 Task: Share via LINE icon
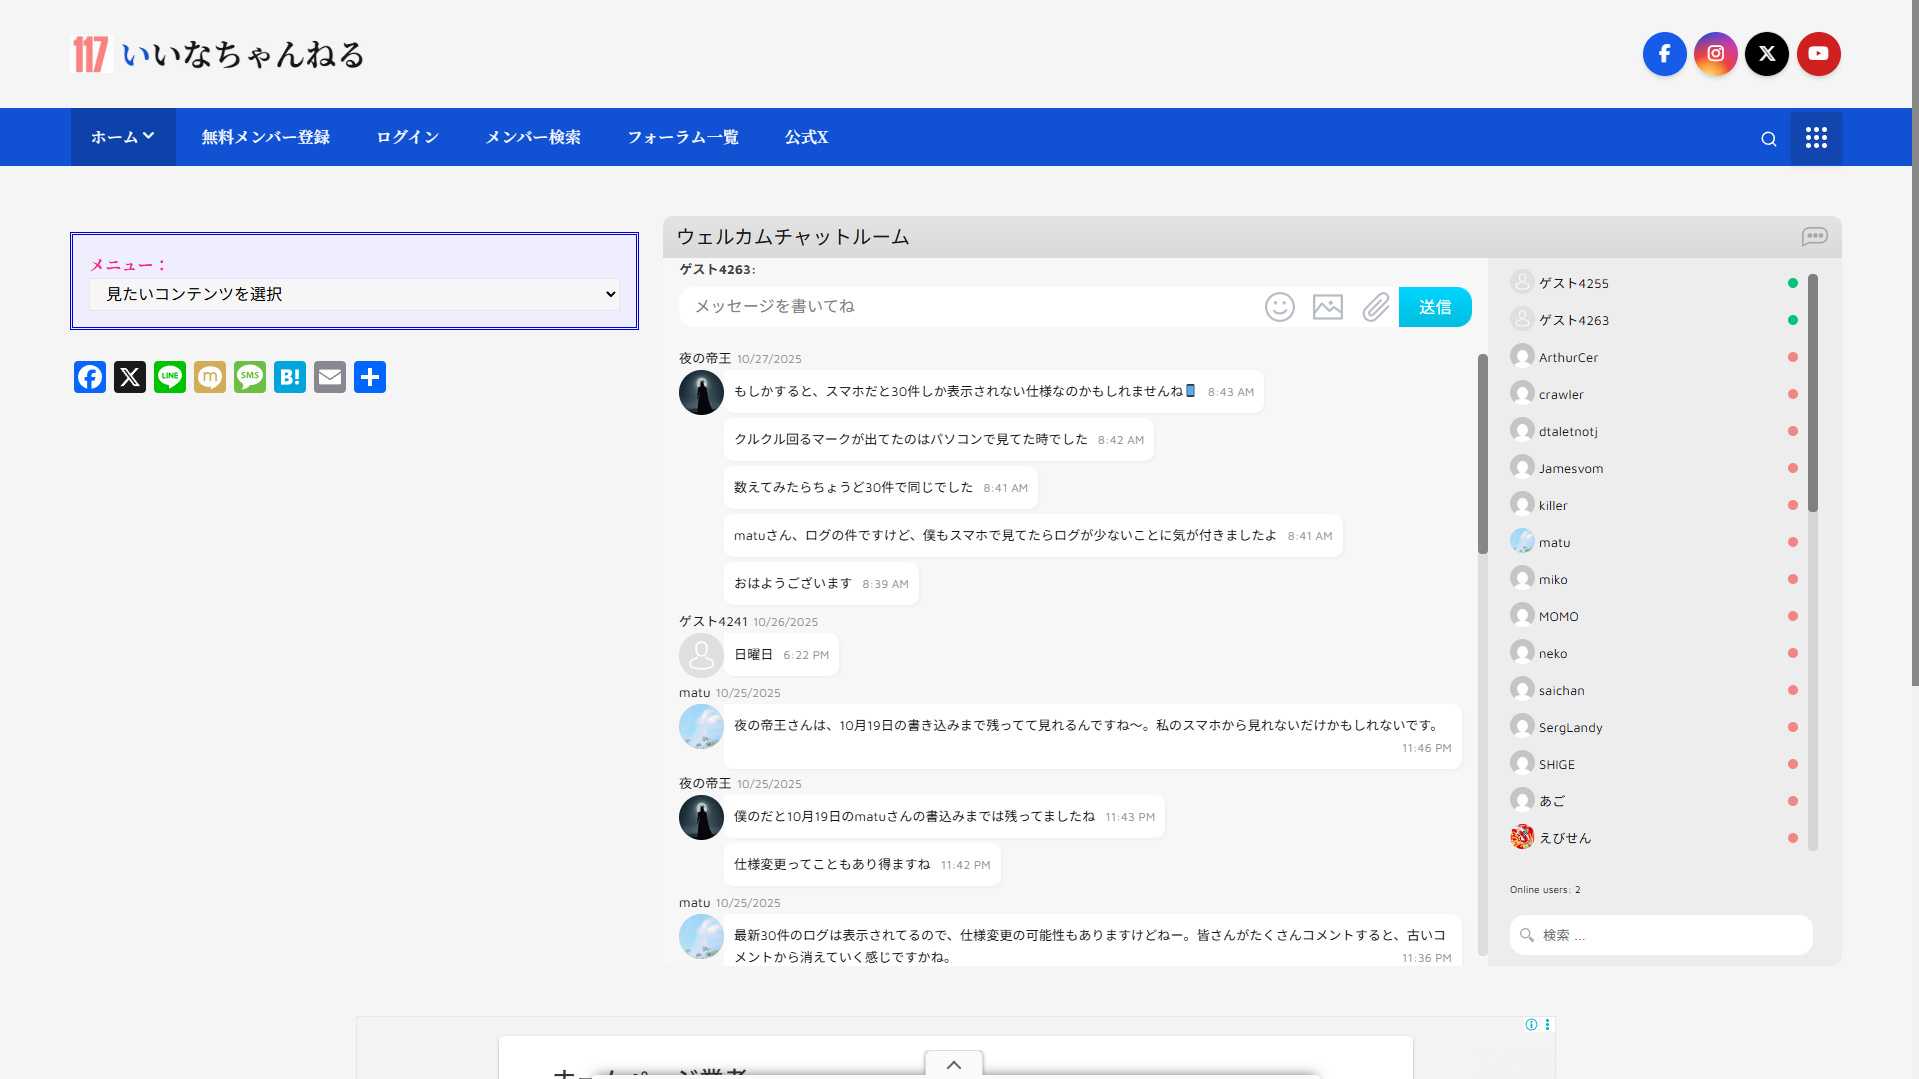click(x=170, y=377)
